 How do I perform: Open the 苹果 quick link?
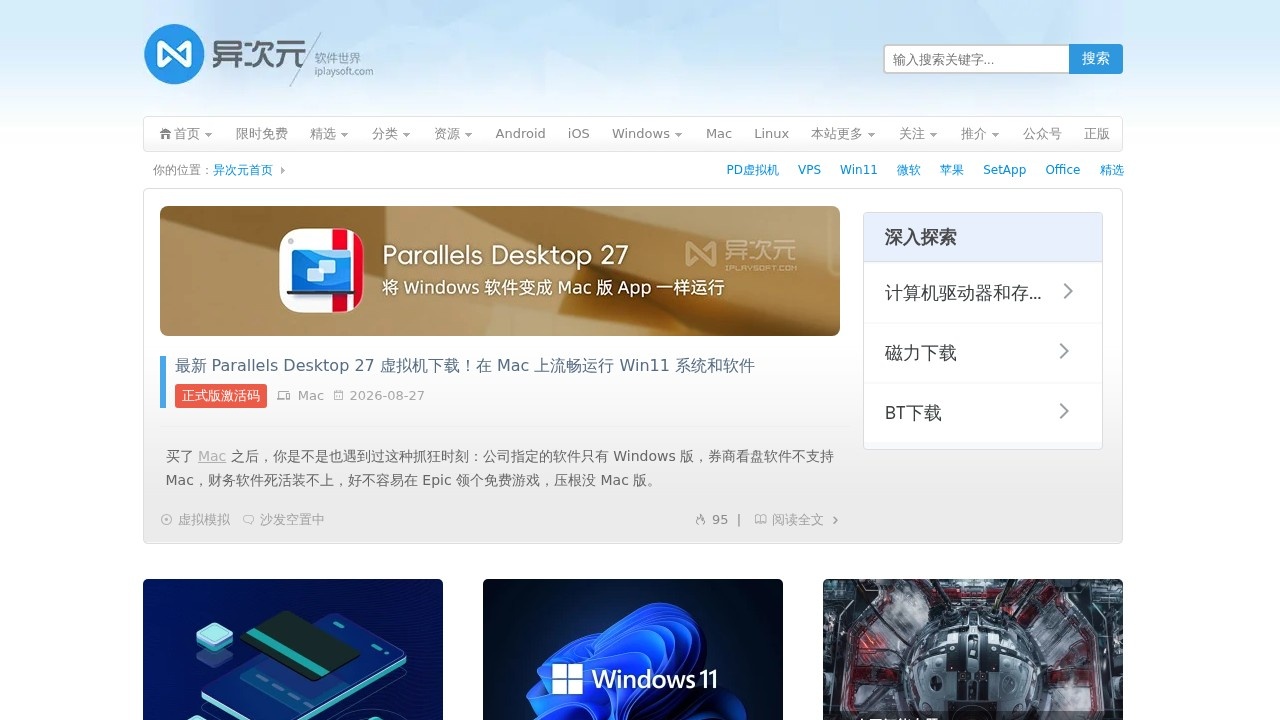pyautogui.click(x=952, y=170)
